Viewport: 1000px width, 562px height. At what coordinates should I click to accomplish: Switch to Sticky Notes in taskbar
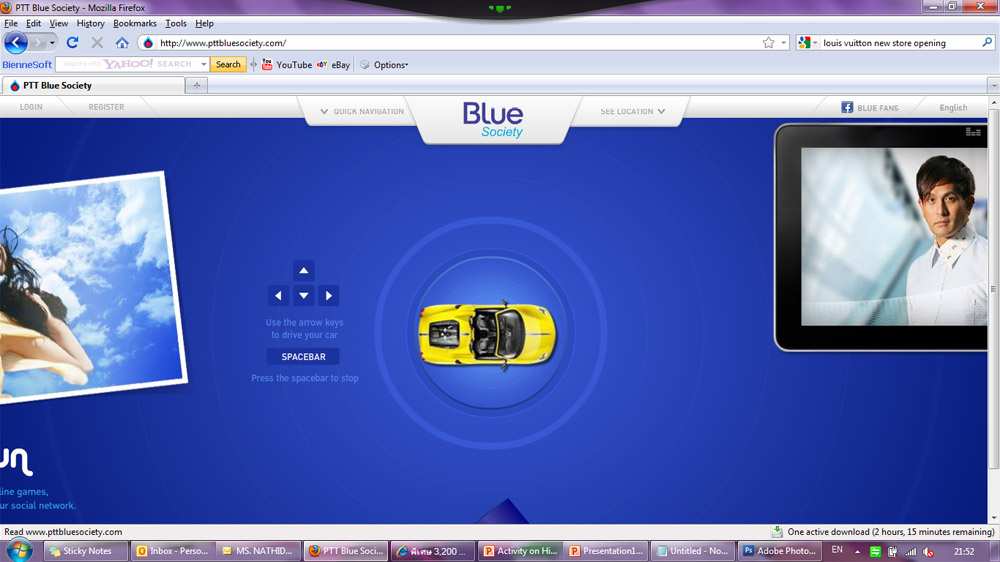(85, 551)
